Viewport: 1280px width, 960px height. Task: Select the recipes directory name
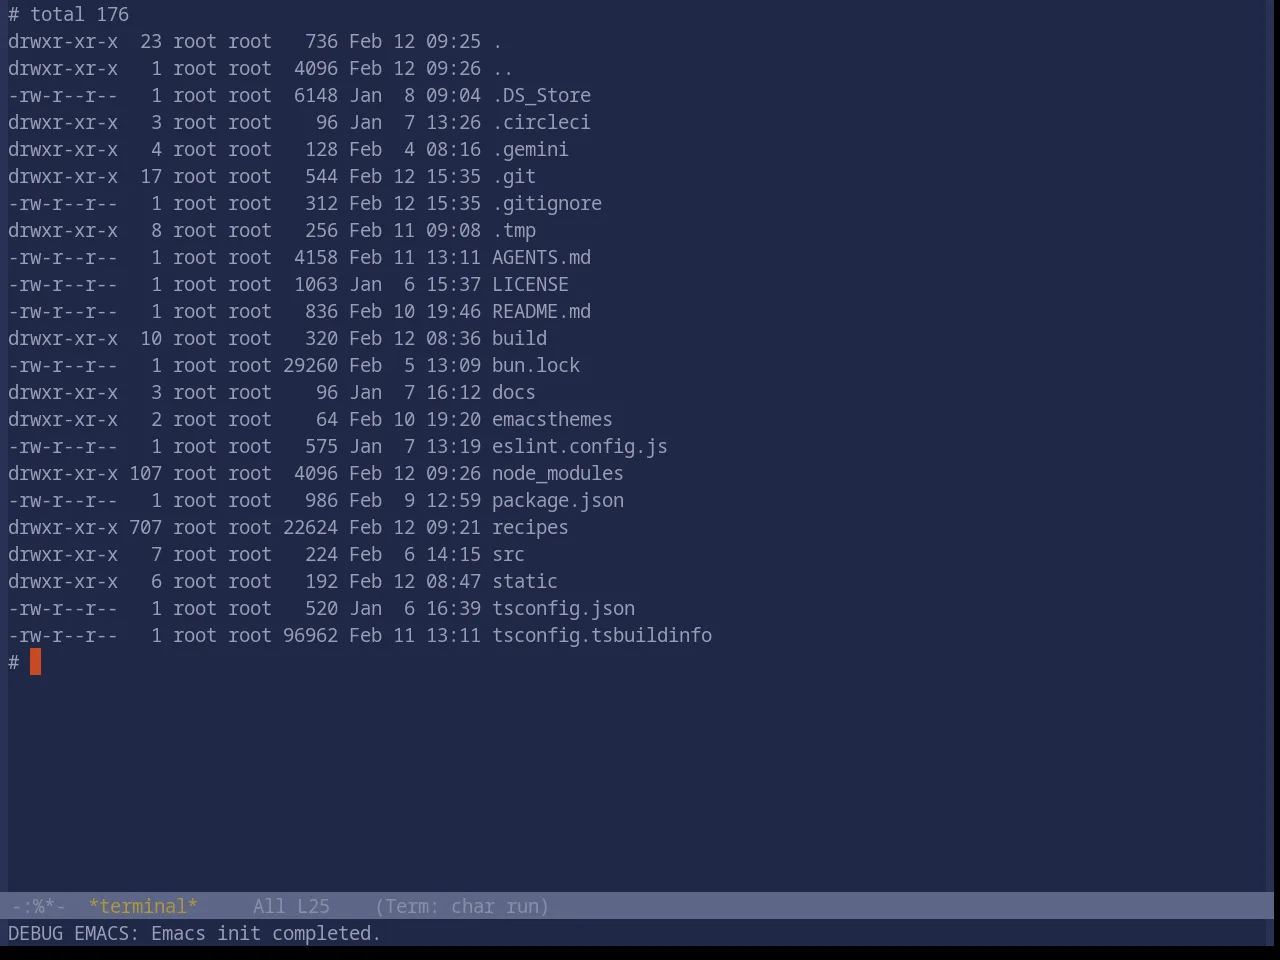click(x=530, y=528)
